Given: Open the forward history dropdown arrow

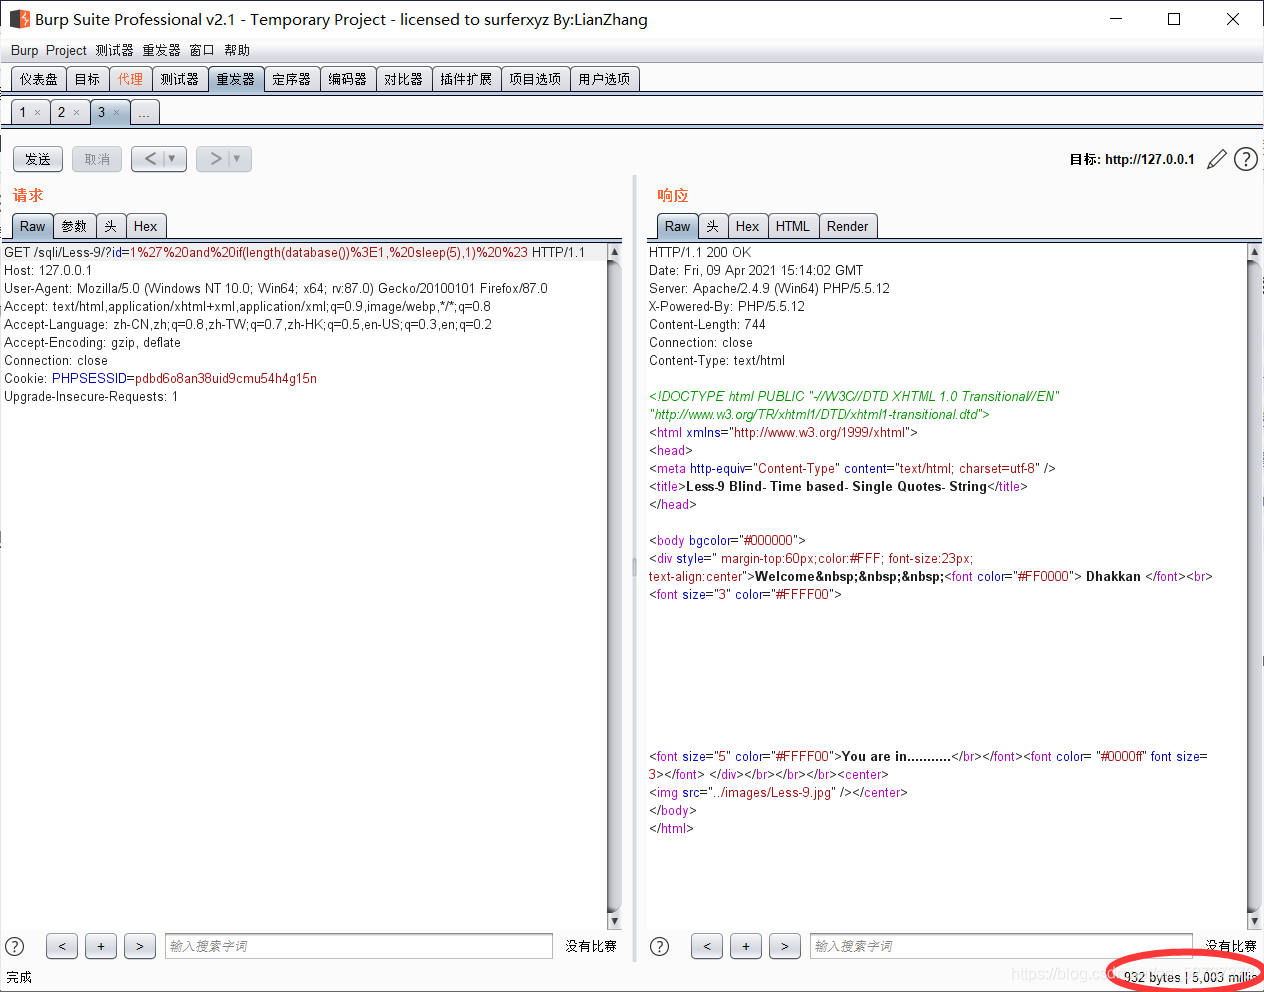Looking at the screenshot, I should pos(238,158).
